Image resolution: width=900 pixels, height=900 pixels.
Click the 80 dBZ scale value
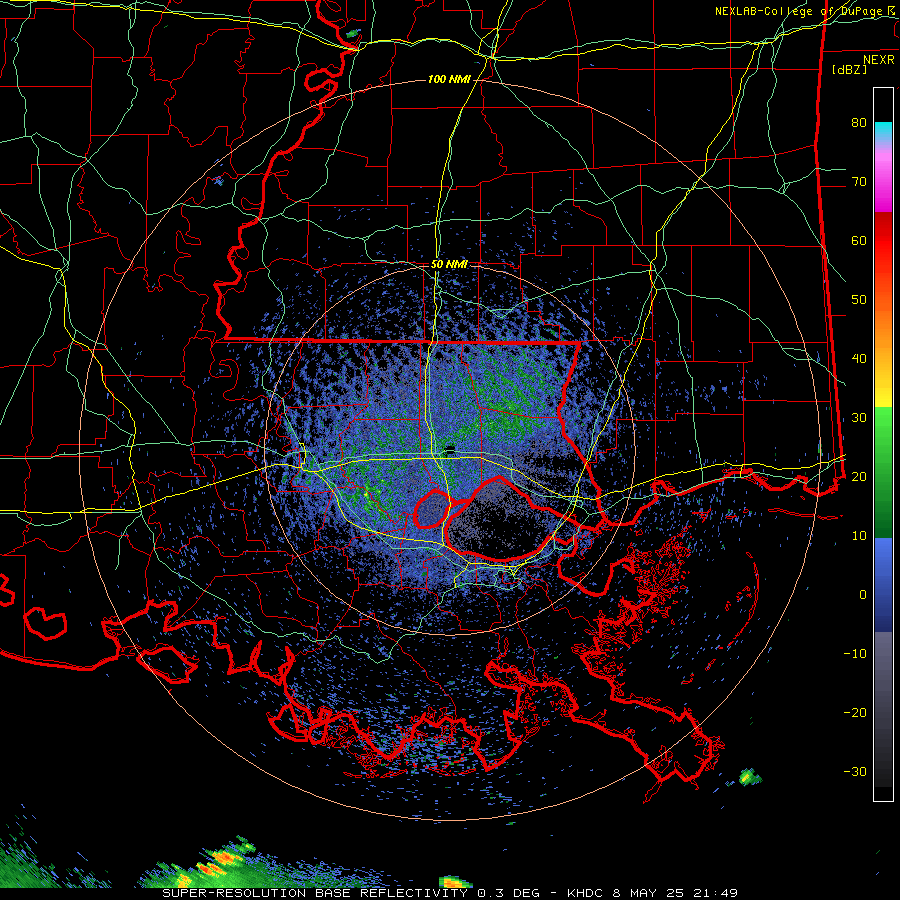[859, 122]
